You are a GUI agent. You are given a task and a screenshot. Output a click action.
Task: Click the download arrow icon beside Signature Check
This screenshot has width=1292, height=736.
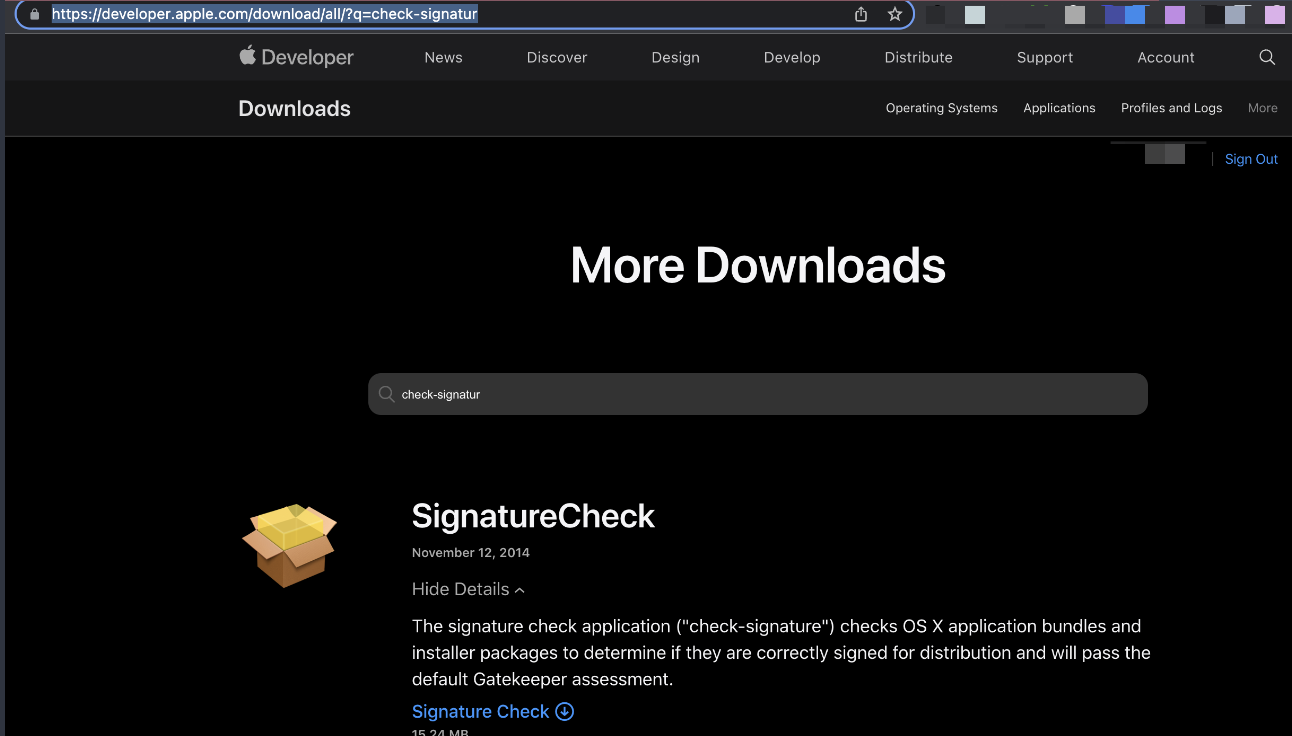point(565,712)
